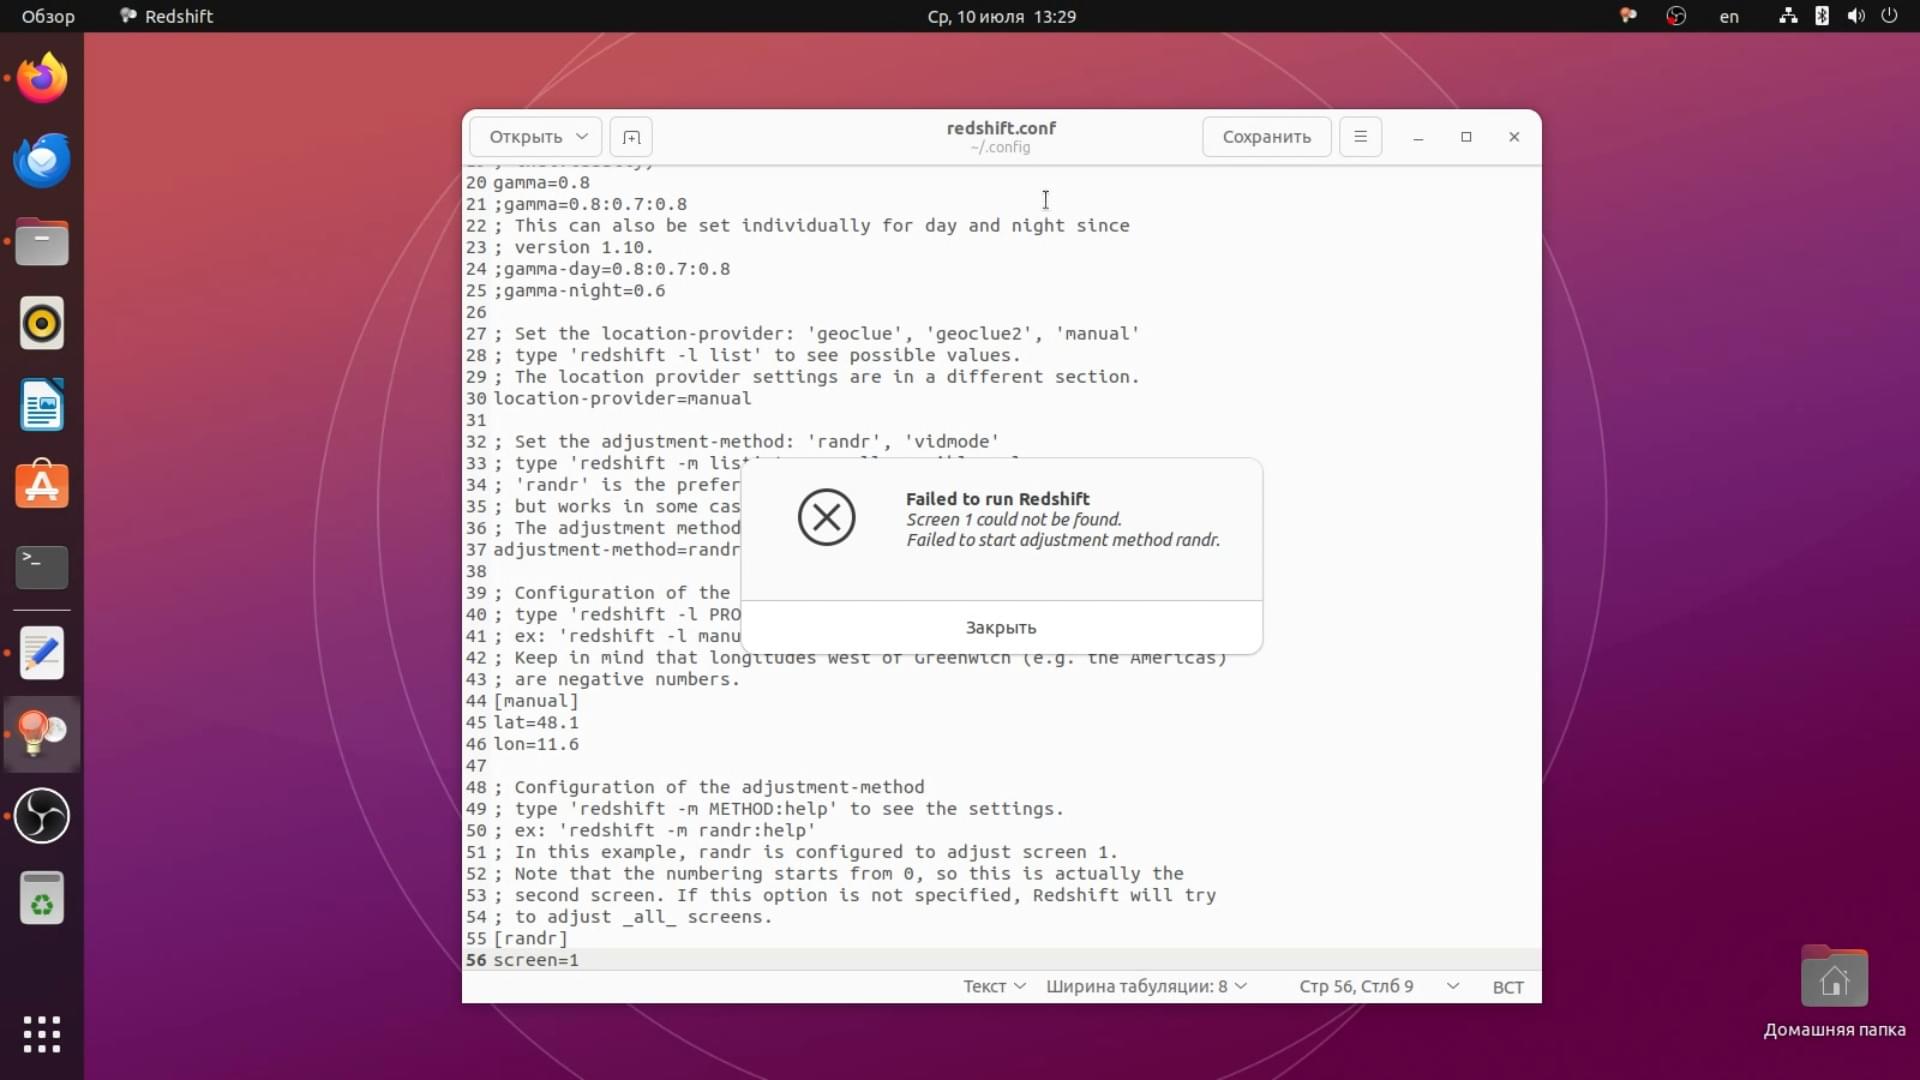The width and height of the screenshot is (1920, 1080).
Task: Open Обзор activities overview
Action: pyautogui.click(x=48, y=16)
